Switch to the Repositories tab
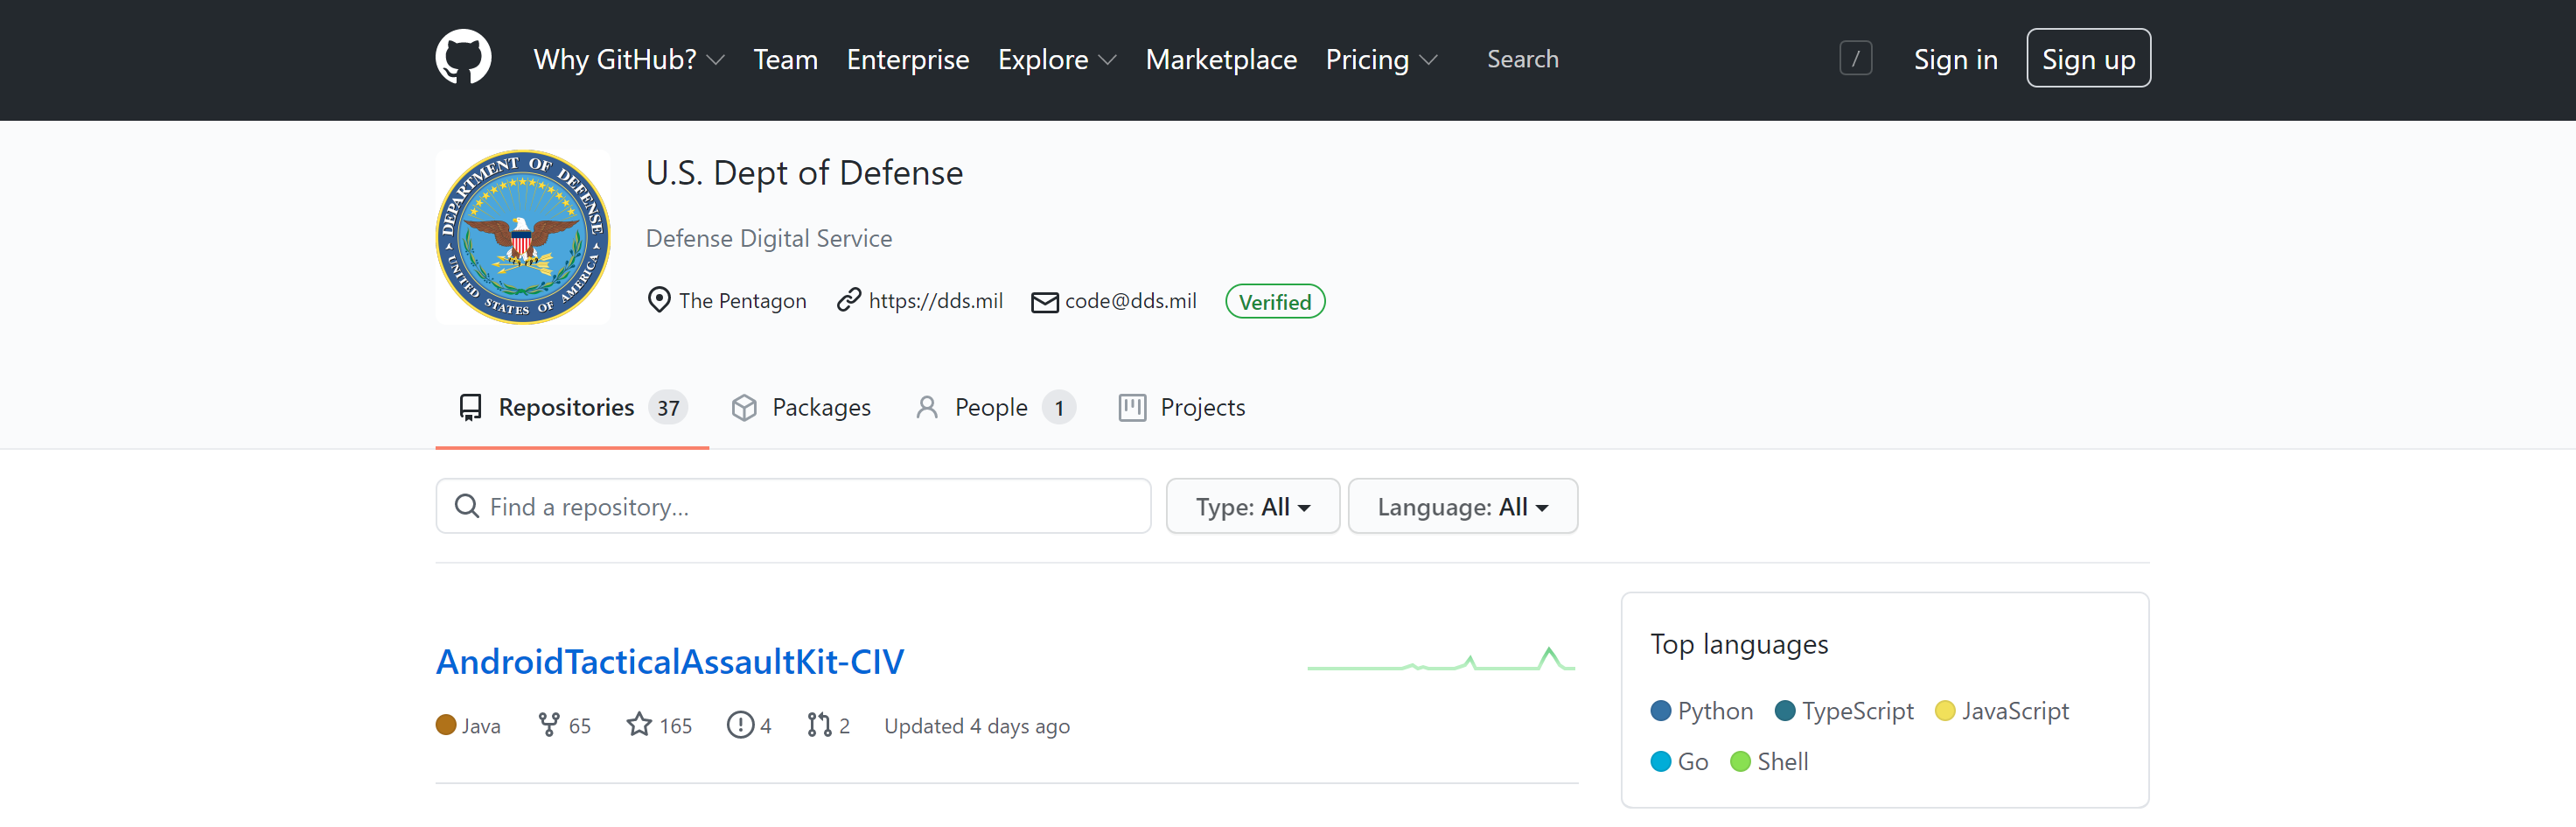This screenshot has height=827, width=2576. click(x=572, y=408)
